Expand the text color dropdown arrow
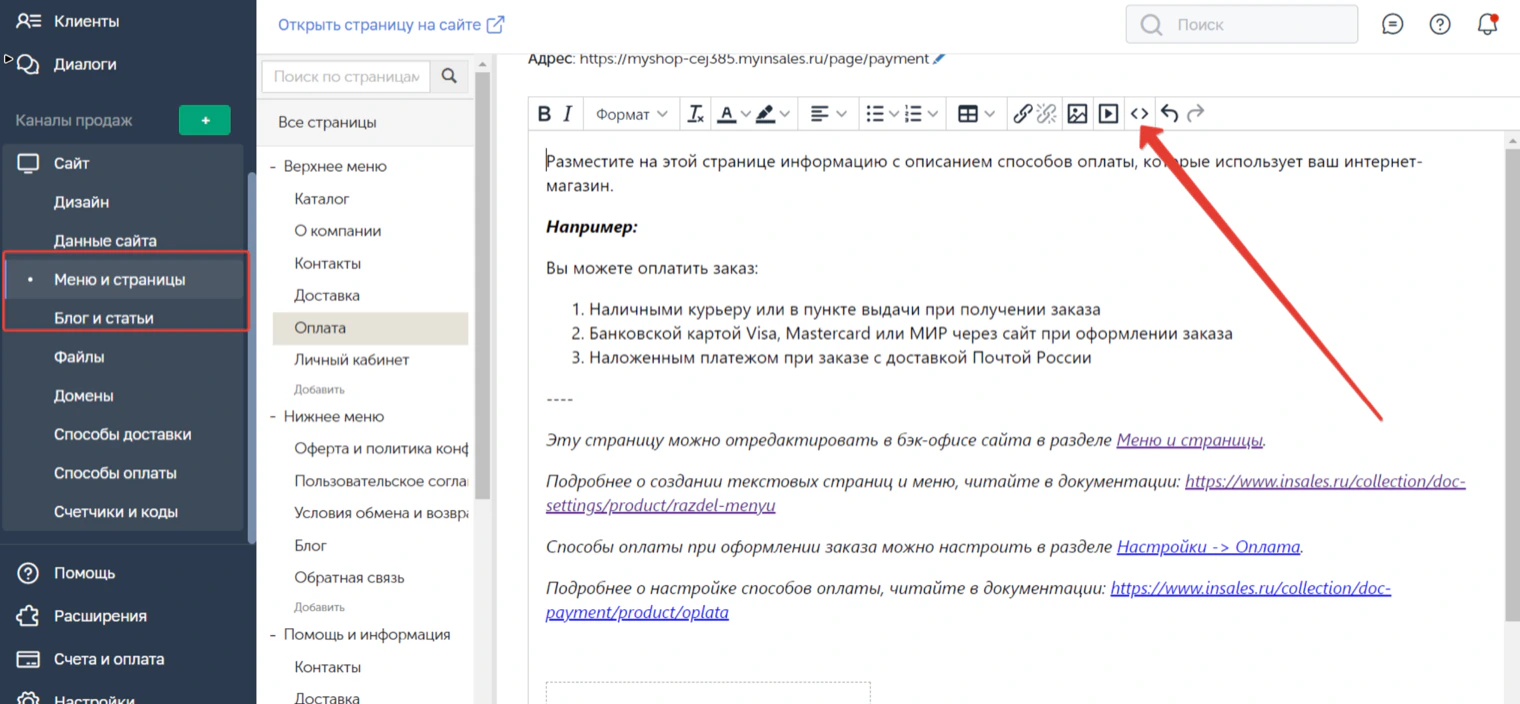 747,114
